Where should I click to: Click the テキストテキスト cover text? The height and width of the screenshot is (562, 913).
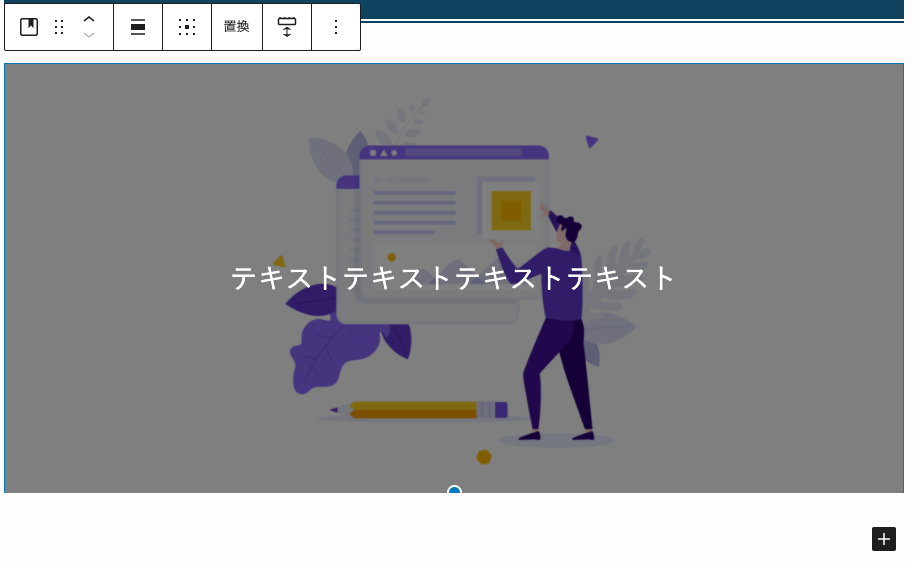point(453,278)
